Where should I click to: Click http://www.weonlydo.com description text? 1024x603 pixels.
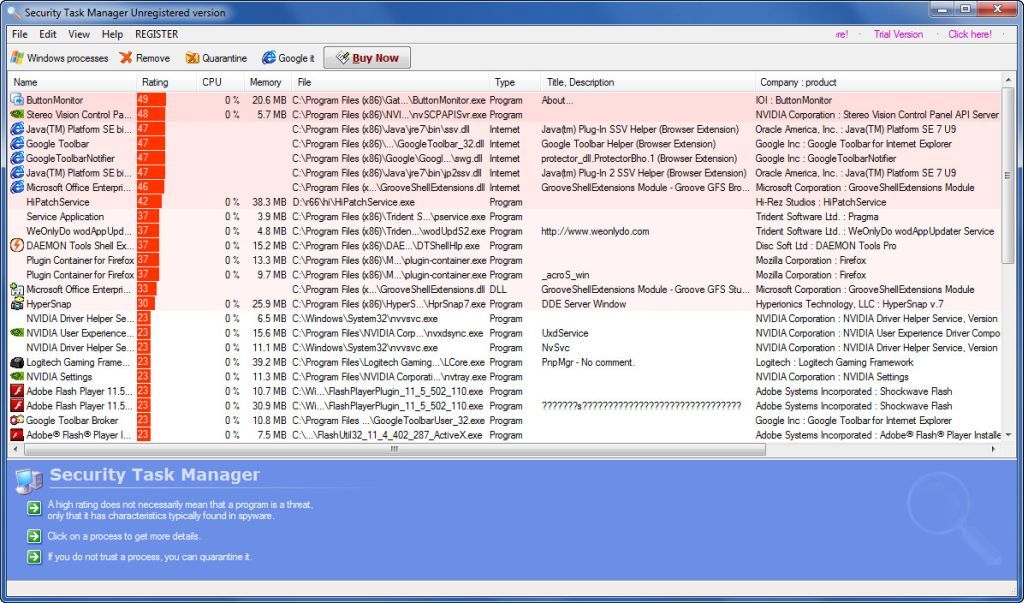click(595, 231)
